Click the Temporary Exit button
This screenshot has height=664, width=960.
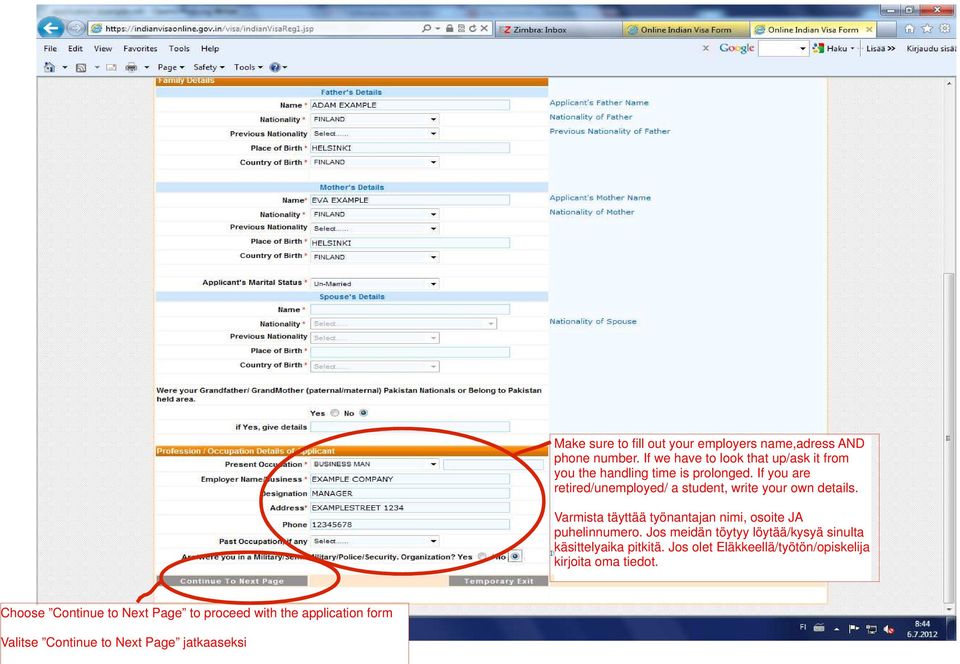[498, 581]
